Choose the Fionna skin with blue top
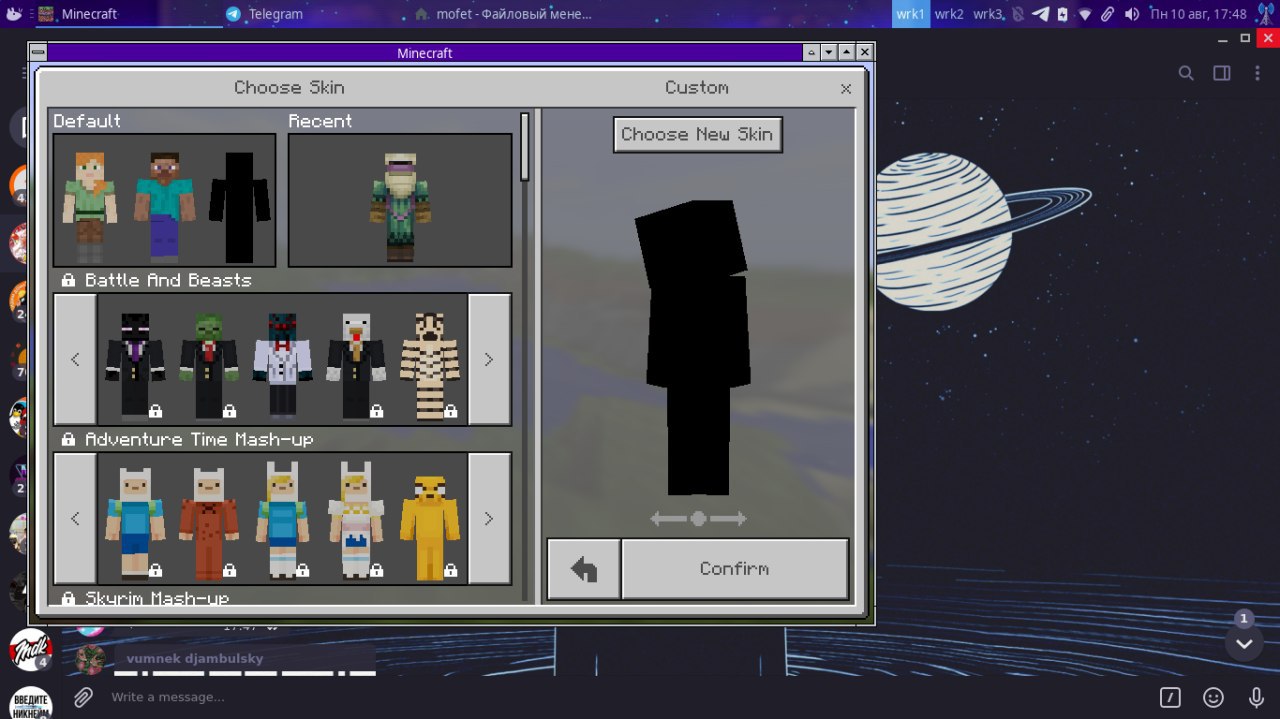Image resolution: width=1280 pixels, height=719 pixels. (282, 520)
